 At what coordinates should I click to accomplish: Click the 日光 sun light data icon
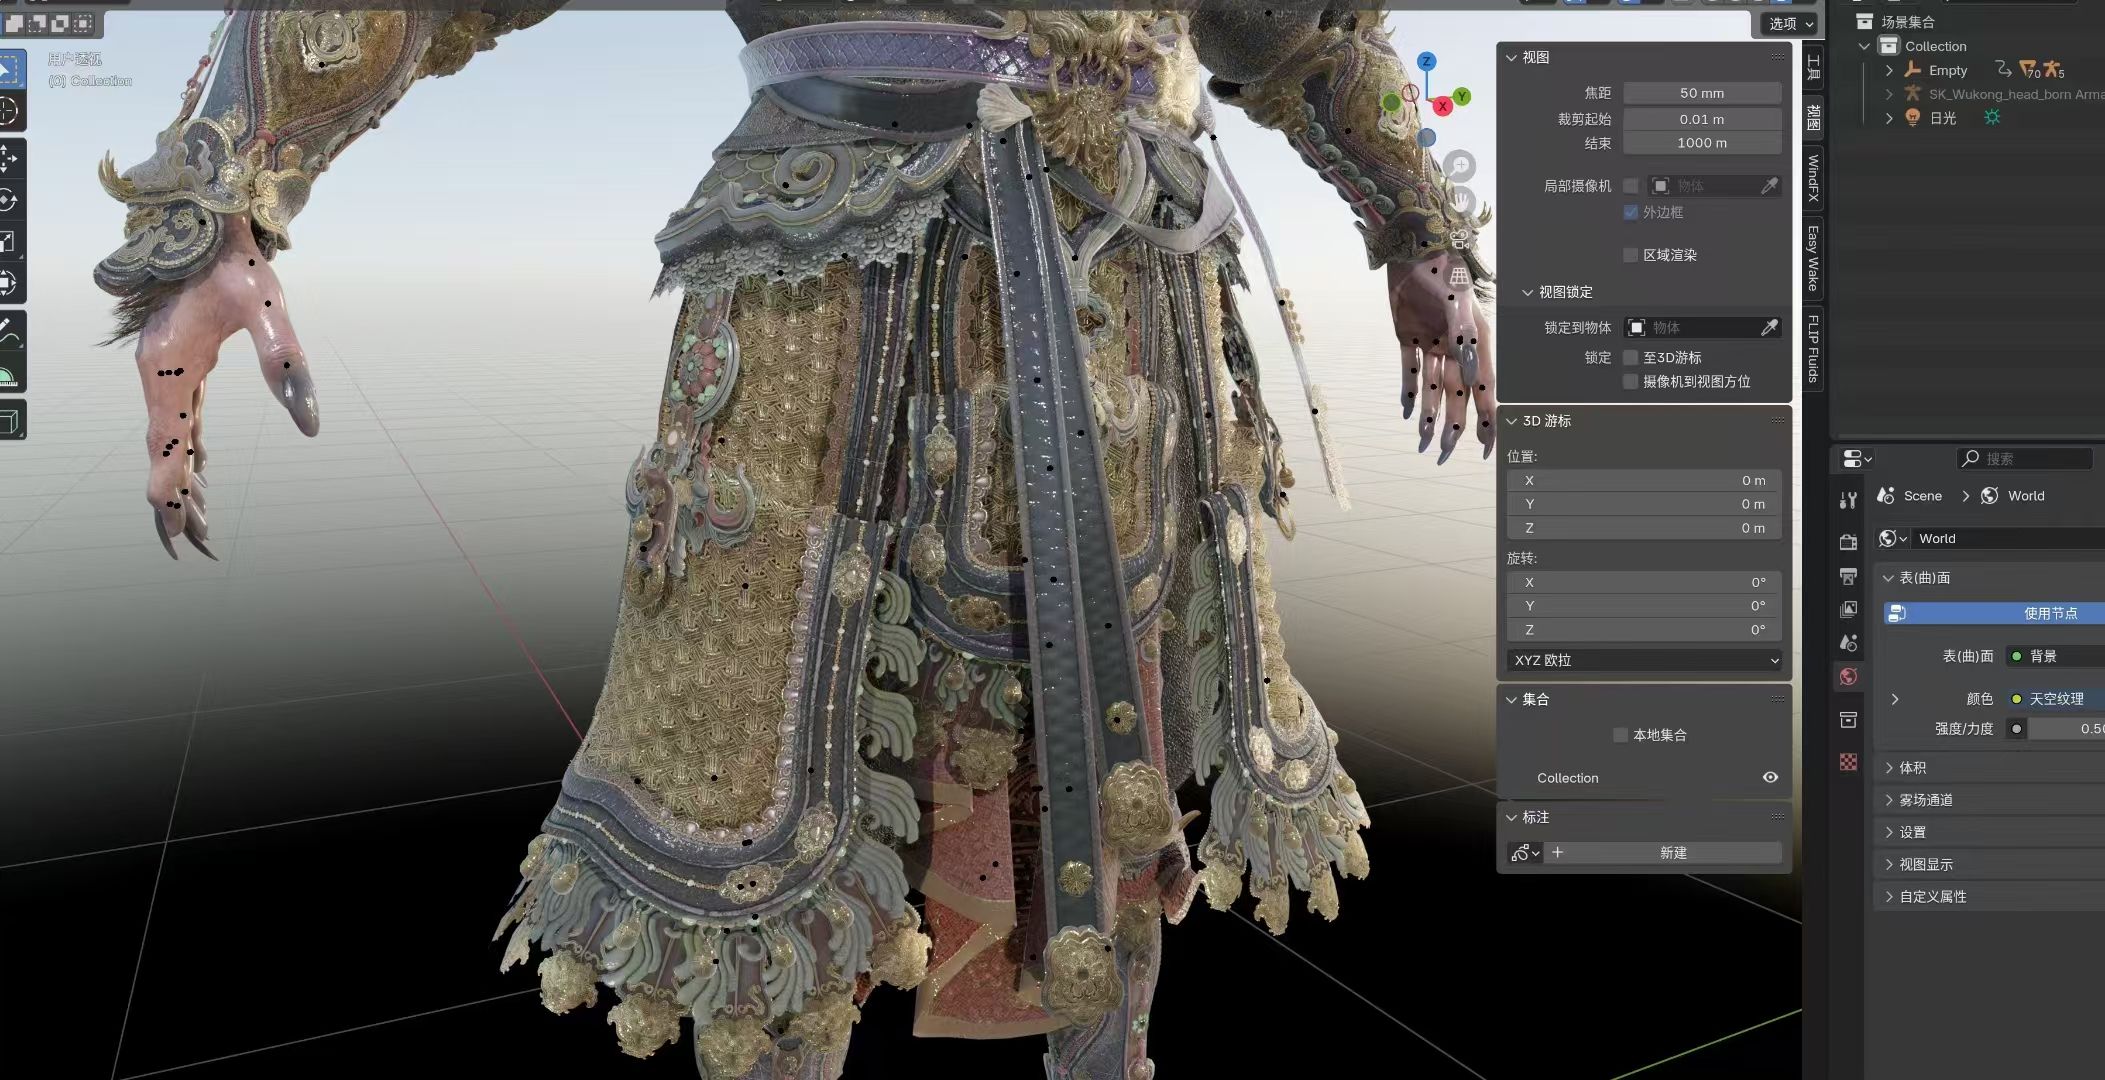[1992, 117]
